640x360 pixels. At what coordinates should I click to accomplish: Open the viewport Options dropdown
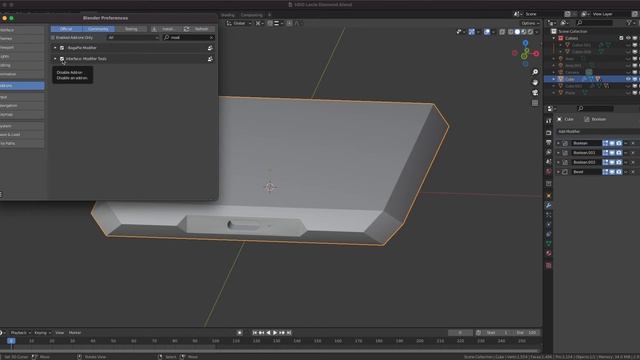point(530,23)
